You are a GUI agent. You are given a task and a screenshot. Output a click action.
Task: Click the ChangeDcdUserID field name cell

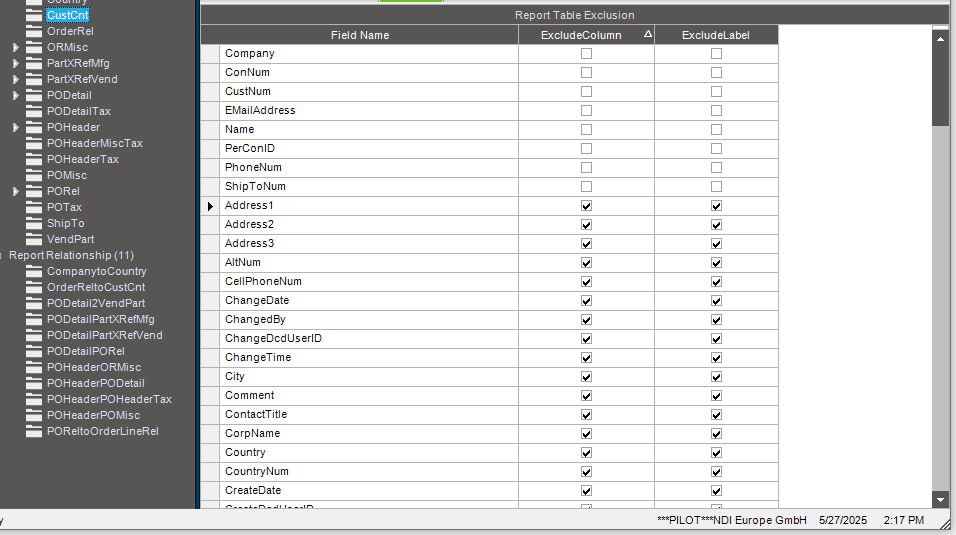tap(369, 339)
